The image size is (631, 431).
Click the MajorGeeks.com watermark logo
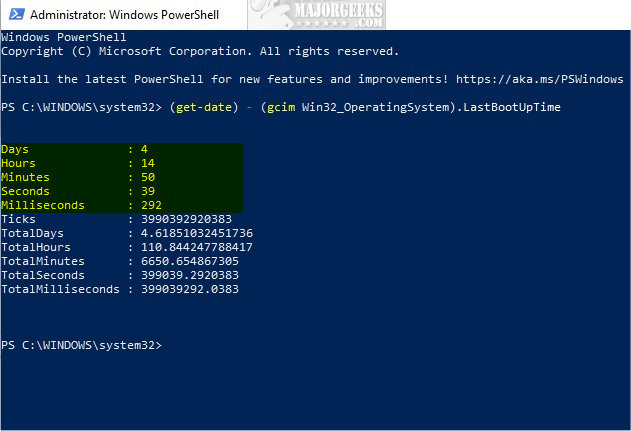pos(316,14)
